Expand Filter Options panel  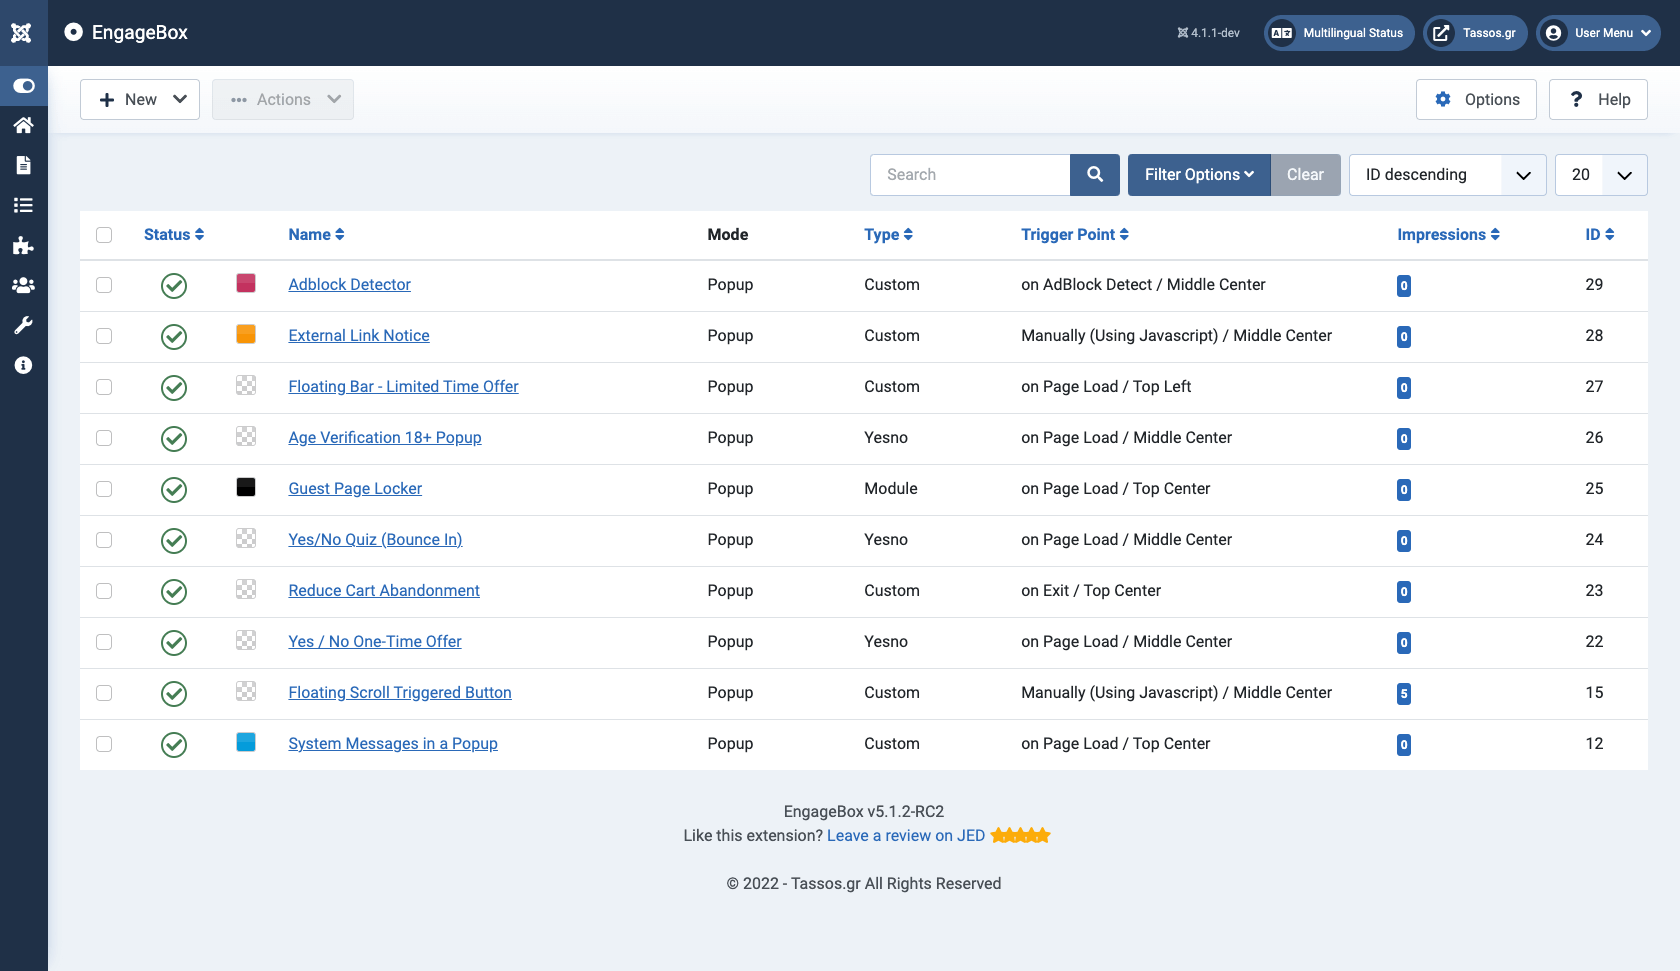1199,175
